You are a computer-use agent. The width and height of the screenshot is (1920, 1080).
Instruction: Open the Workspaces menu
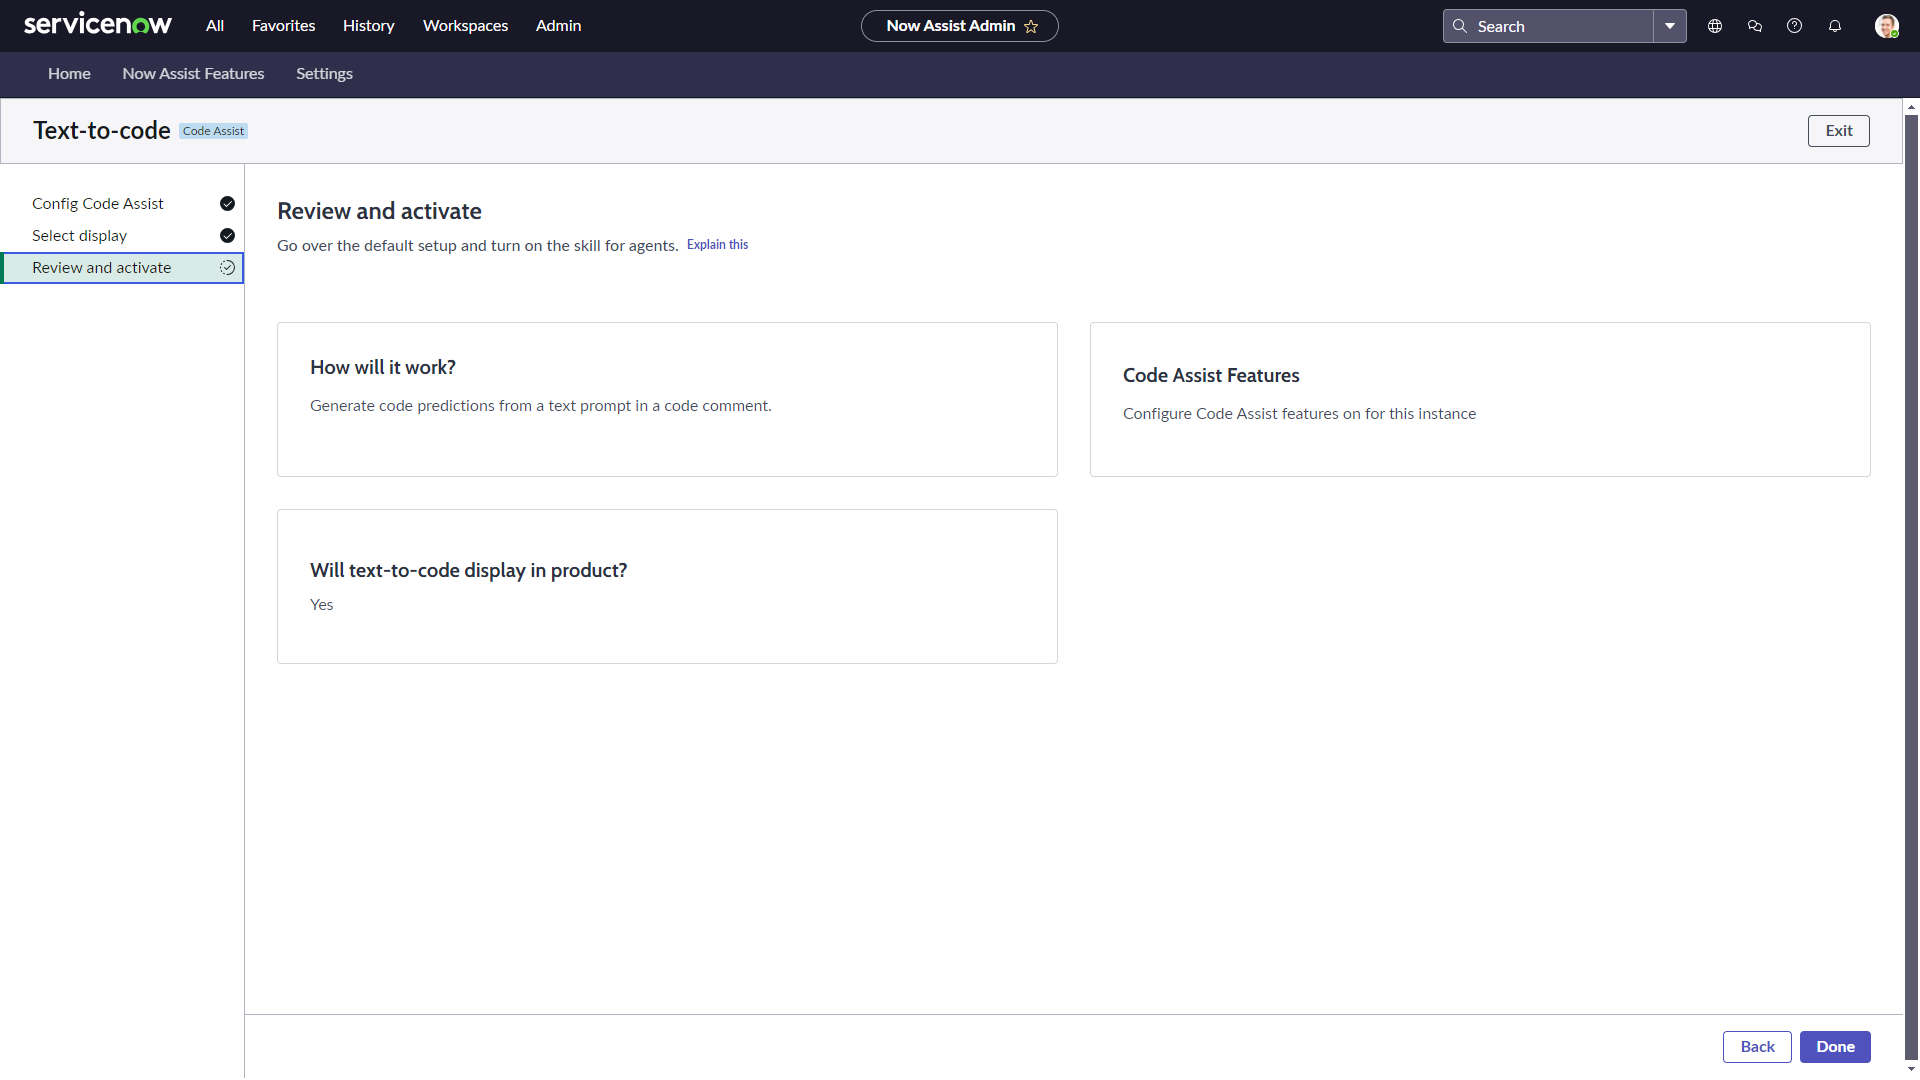pyautogui.click(x=465, y=26)
